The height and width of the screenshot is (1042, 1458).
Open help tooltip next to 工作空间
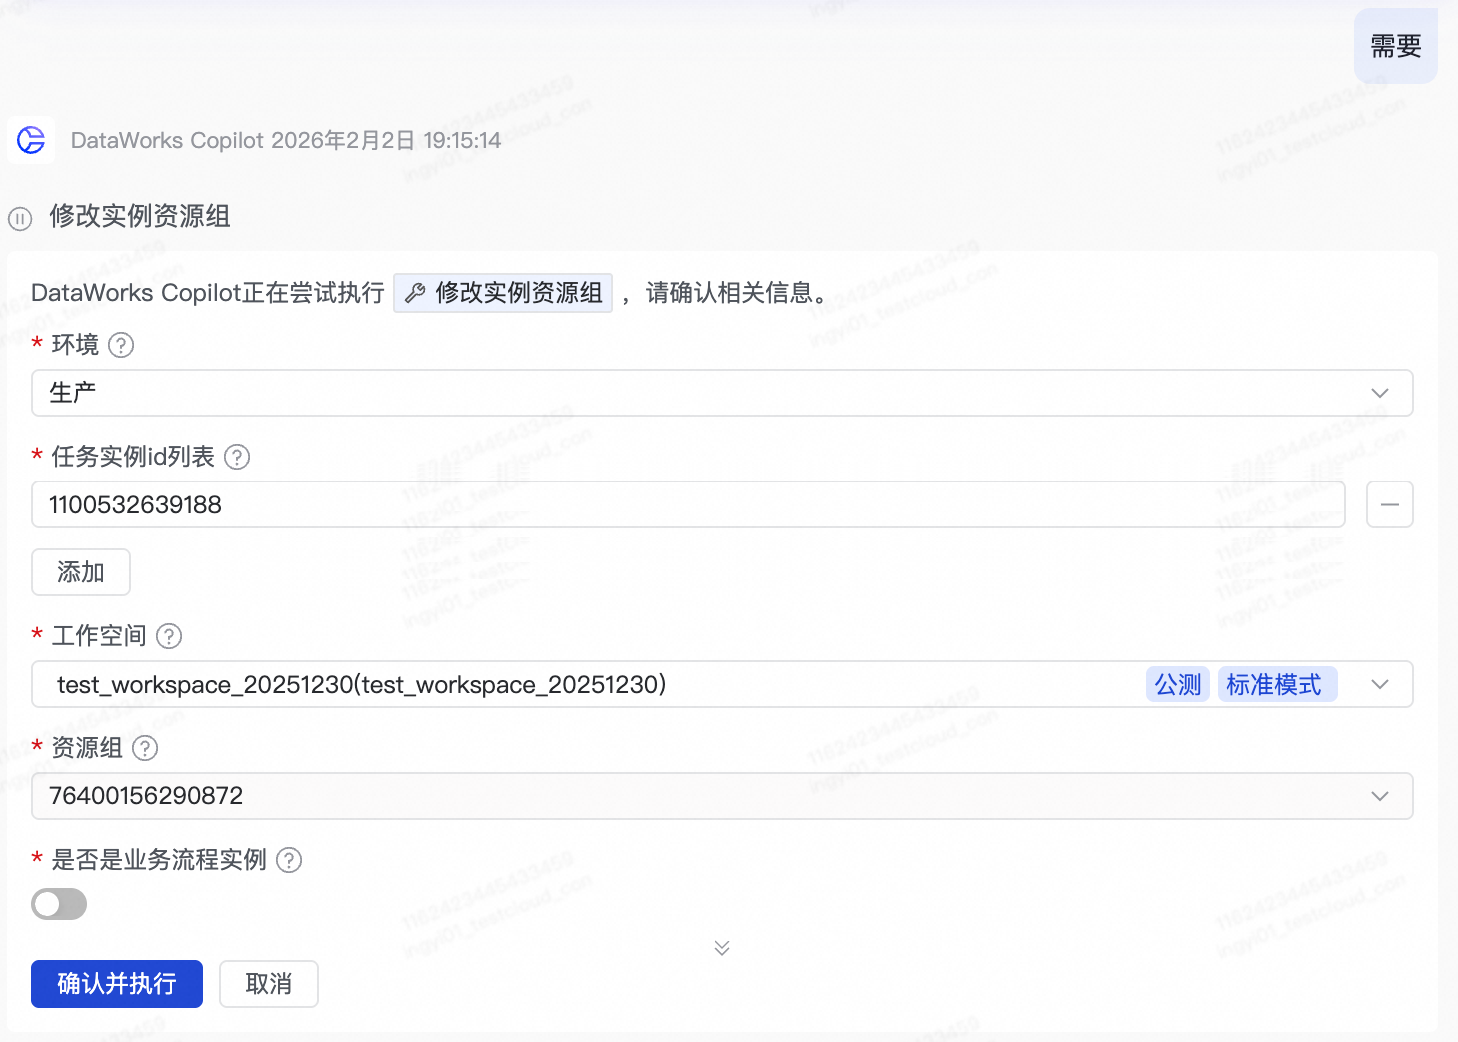coord(170,636)
